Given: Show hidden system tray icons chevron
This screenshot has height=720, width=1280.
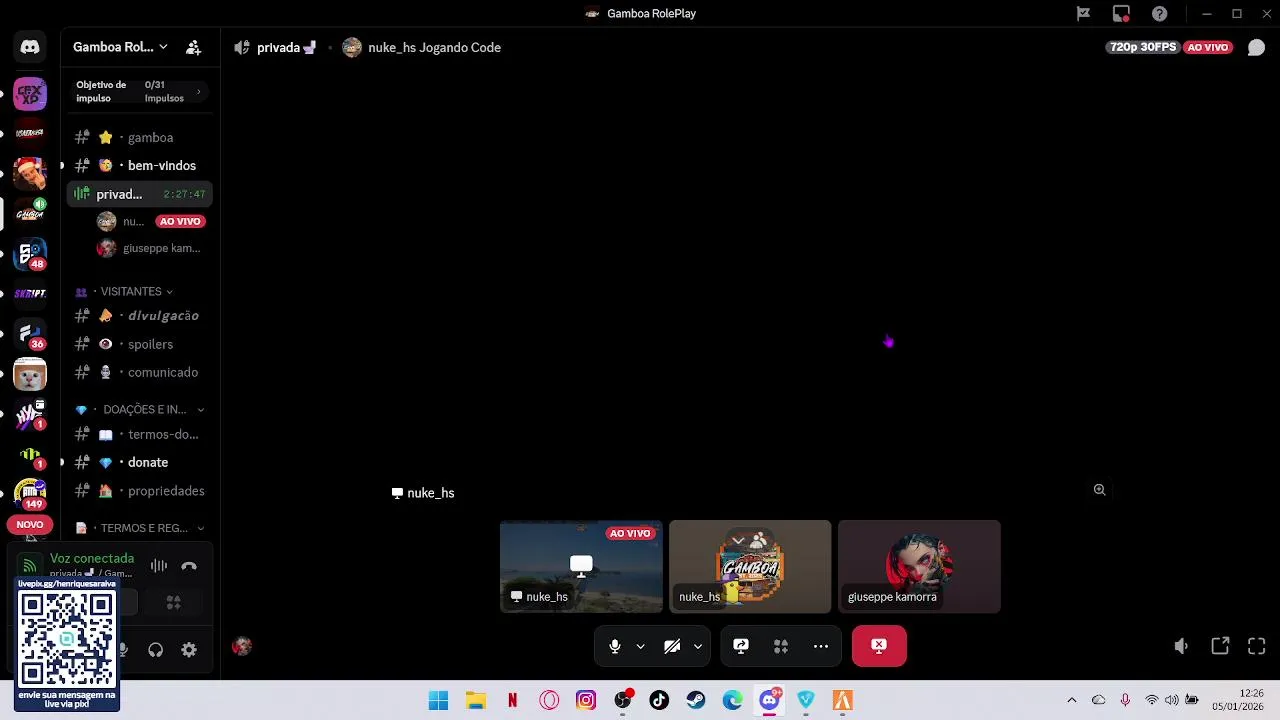Looking at the screenshot, I should 1072,700.
